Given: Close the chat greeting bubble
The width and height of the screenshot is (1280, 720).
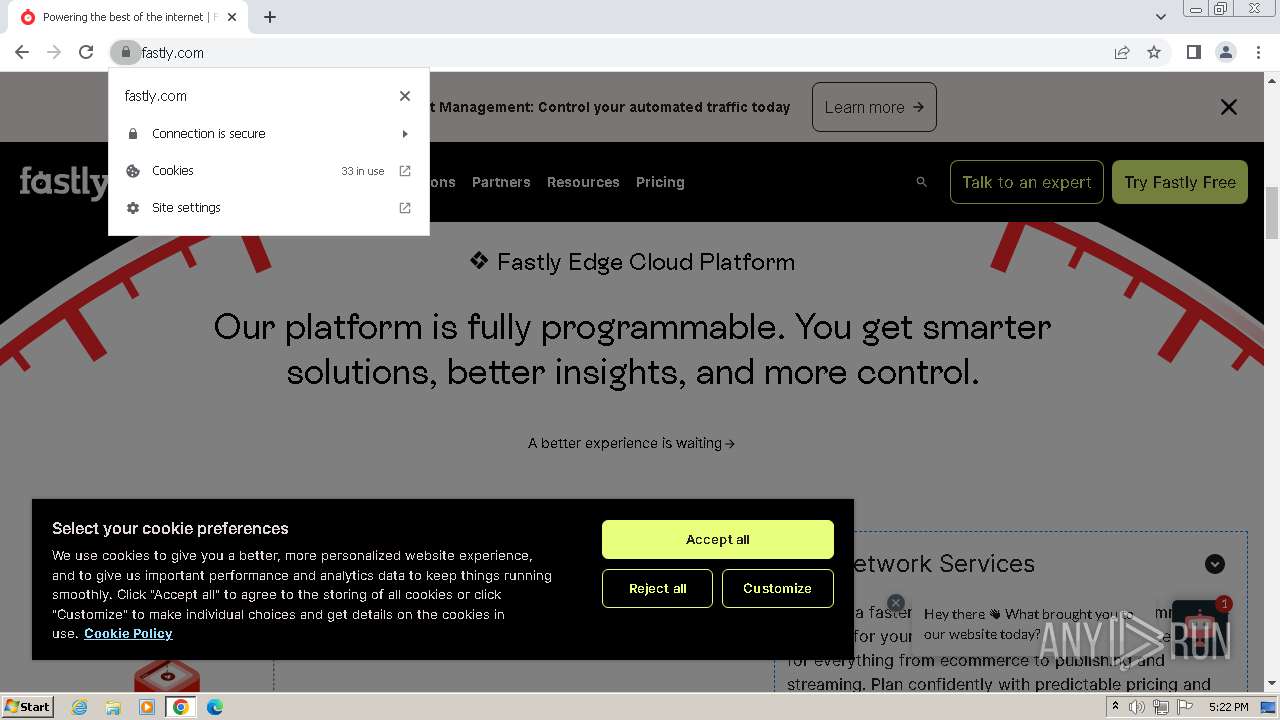Looking at the screenshot, I should [896, 603].
